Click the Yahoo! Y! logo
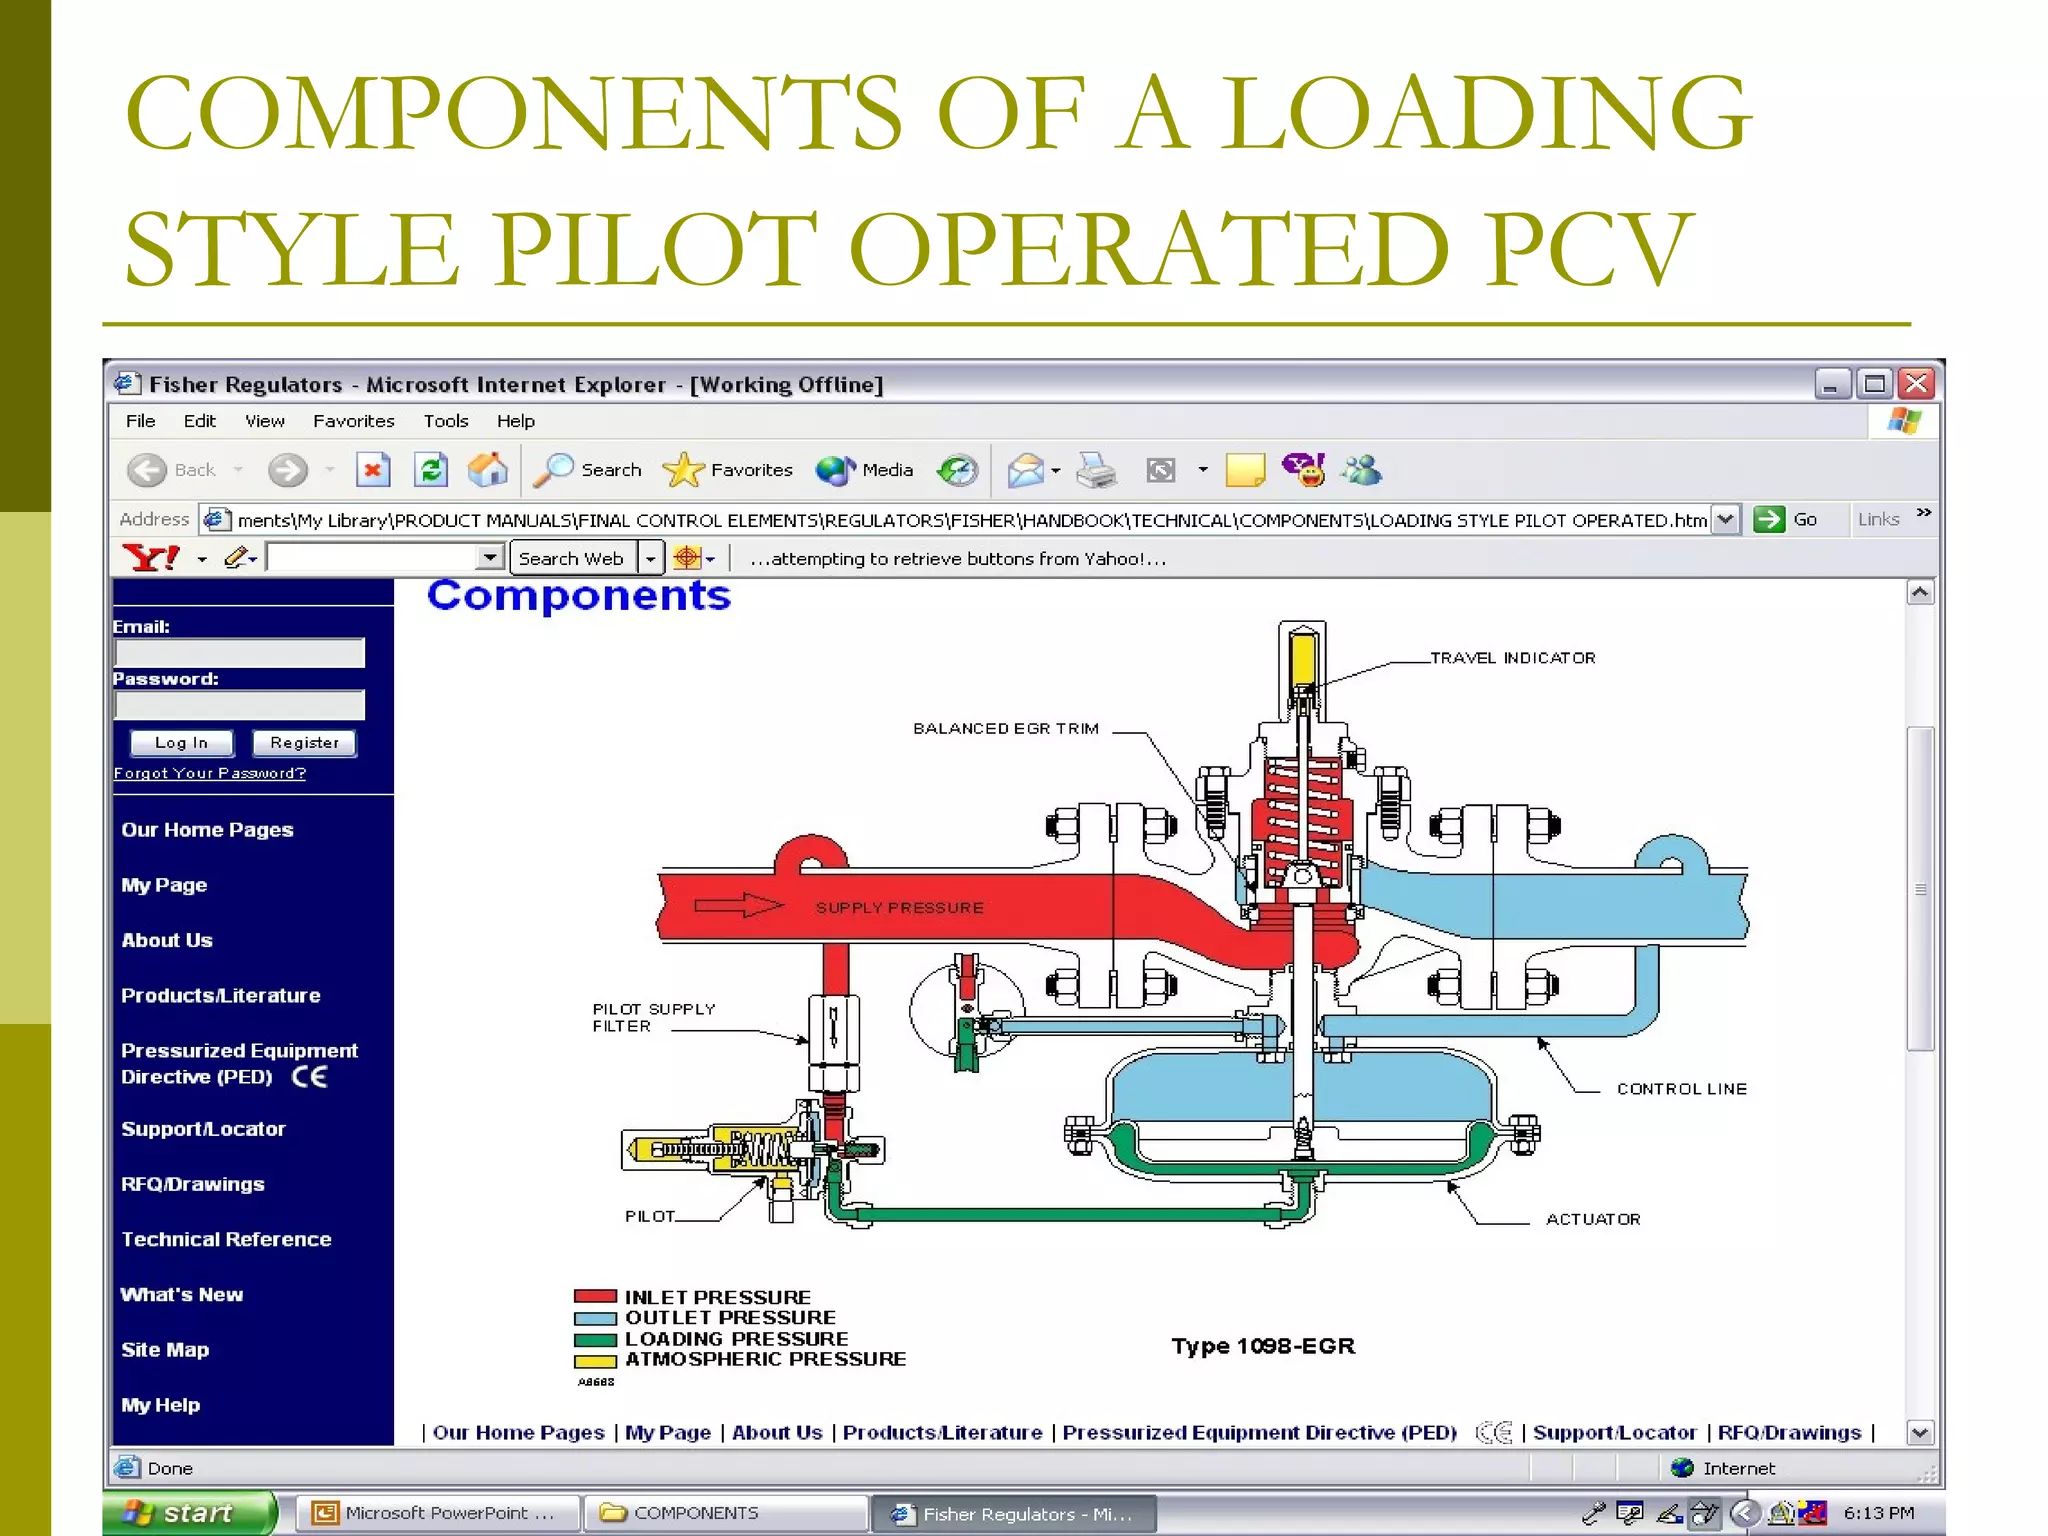This screenshot has height=1536, width=2048. [151, 558]
